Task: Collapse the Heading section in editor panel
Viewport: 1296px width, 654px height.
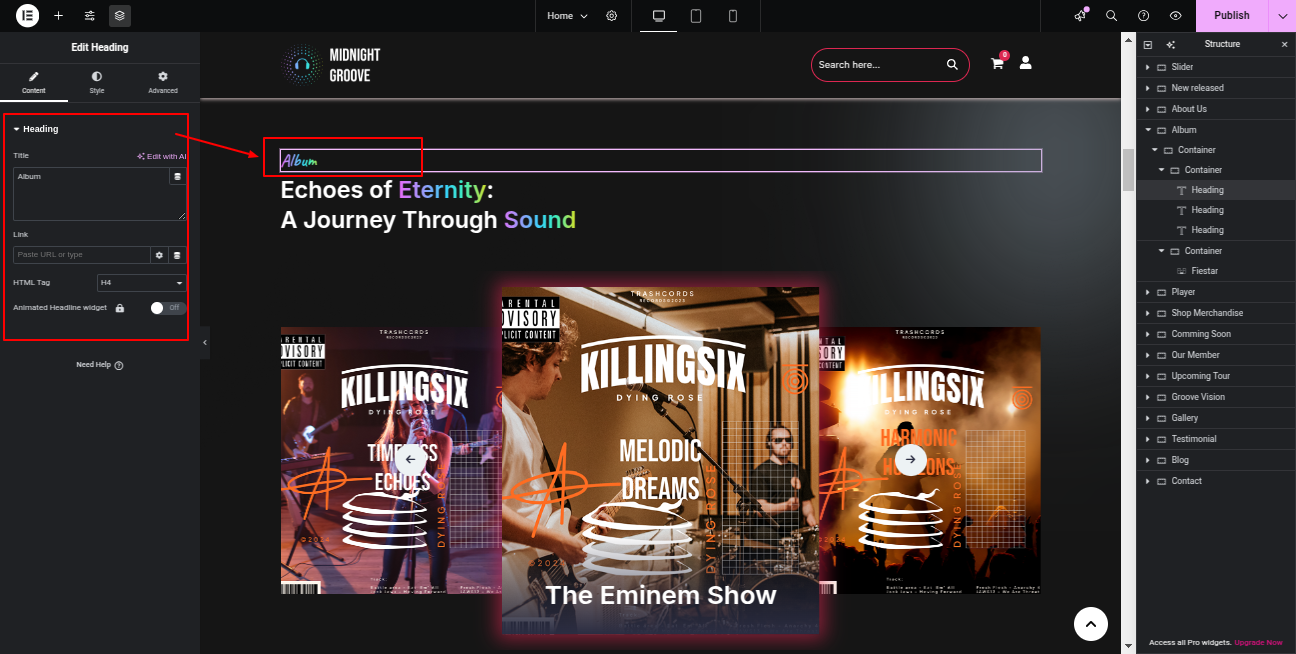Action: tap(35, 129)
